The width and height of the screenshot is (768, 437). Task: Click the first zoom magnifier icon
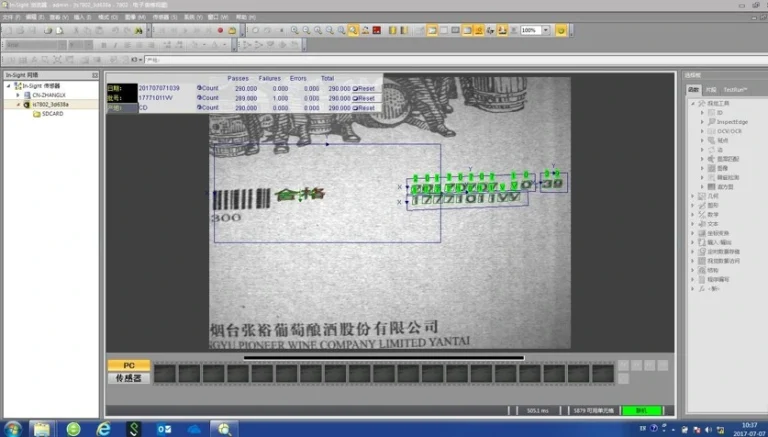point(294,30)
